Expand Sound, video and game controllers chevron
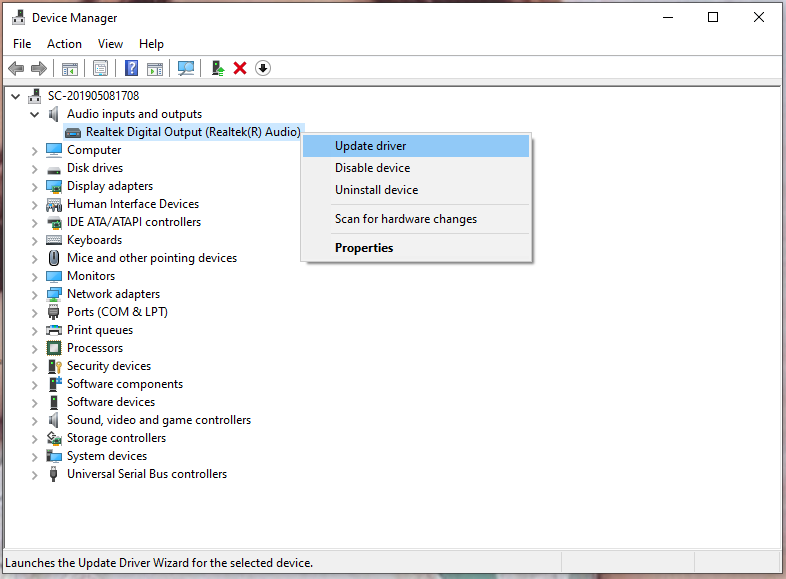786x579 pixels. click(34, 421)
